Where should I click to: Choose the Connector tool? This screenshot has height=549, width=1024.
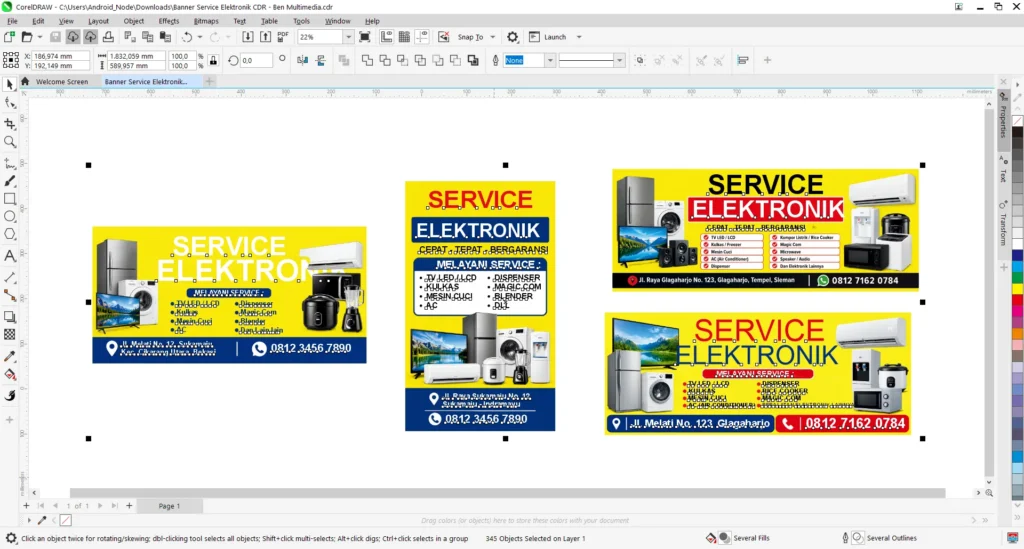pyautogui.click(x=9, y=295)
